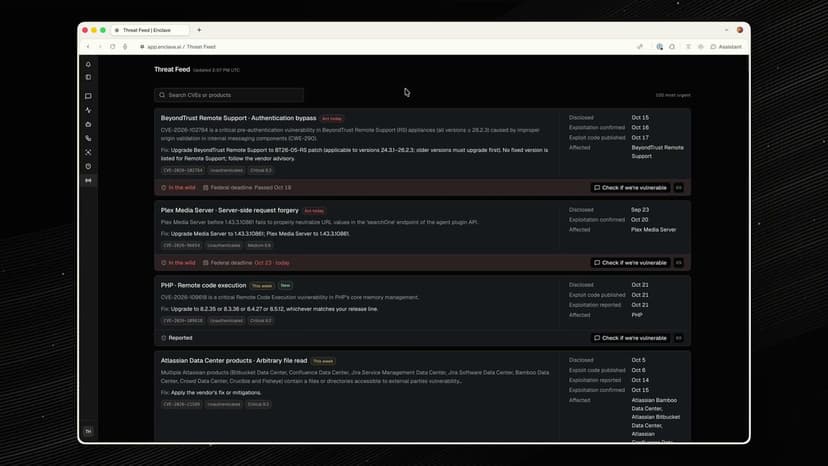This screenshot has width=828, height=466.
Task: Check if we're vulnerable for BeyondTrust Remote Support
Action: click(x=630, y=188)
